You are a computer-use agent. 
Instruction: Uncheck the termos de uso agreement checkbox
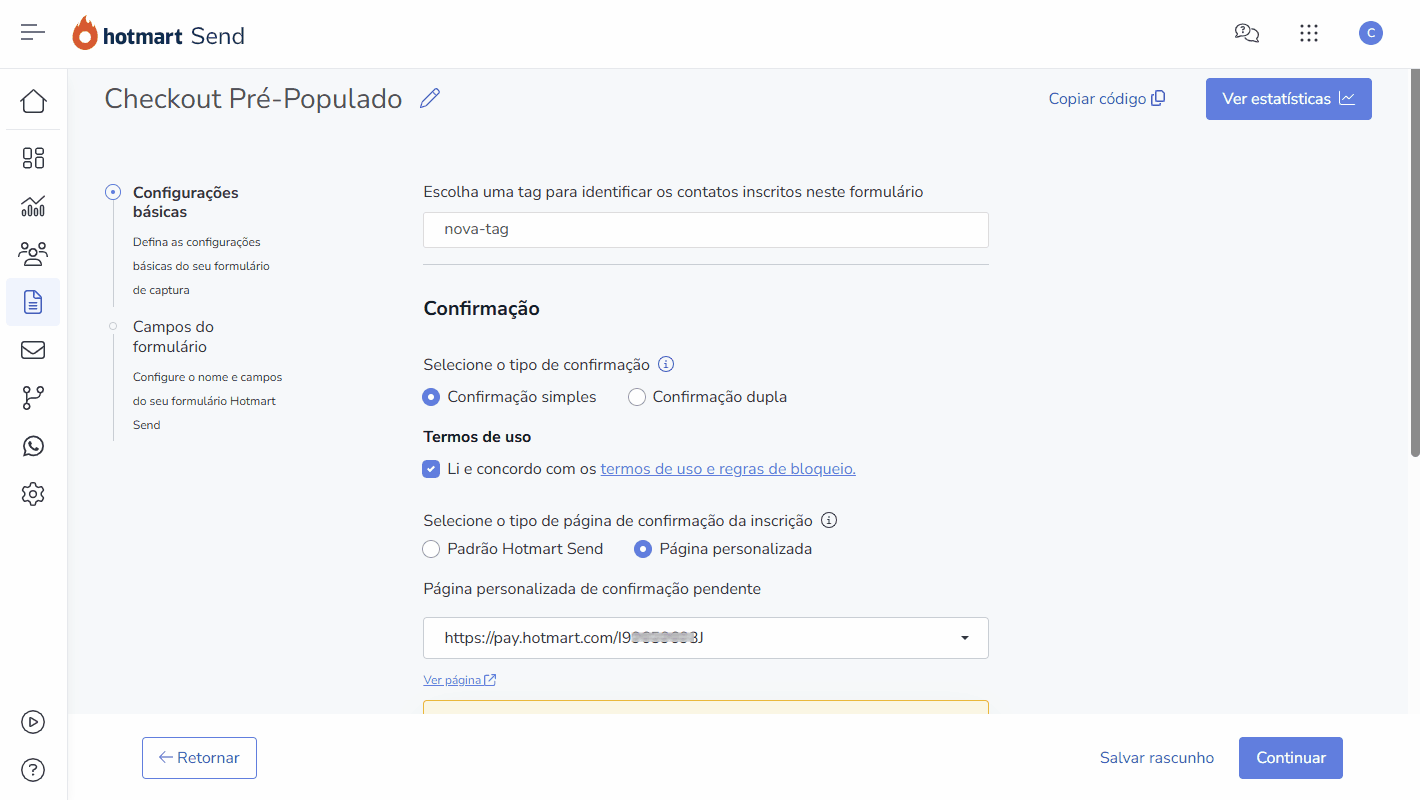coord(430,468)
